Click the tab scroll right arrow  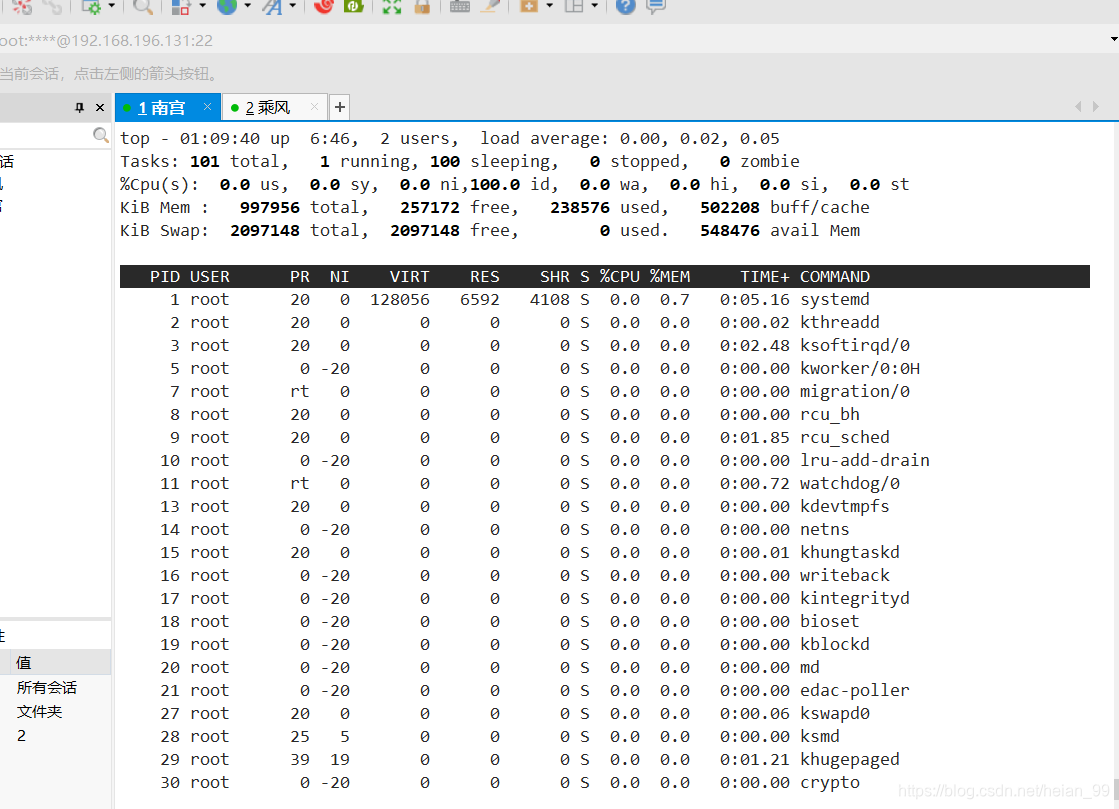[1096, 107]
